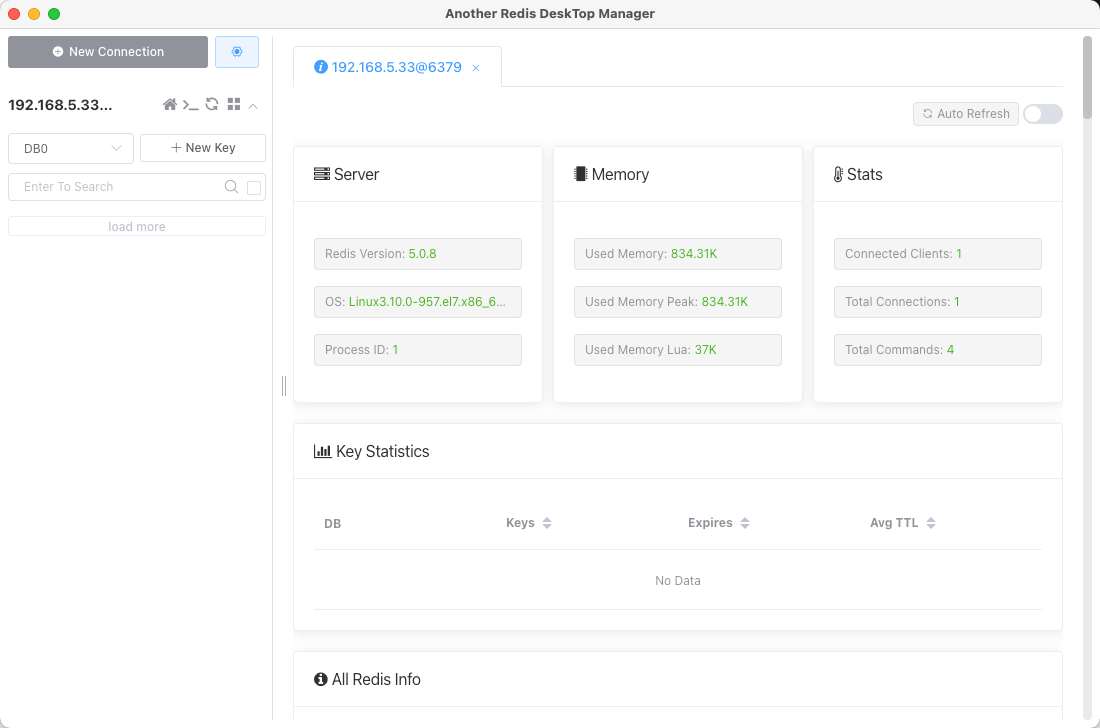Open the Redis console terminal icon
The height and width of the screenshot is (728, 1100).
(190, 105)
